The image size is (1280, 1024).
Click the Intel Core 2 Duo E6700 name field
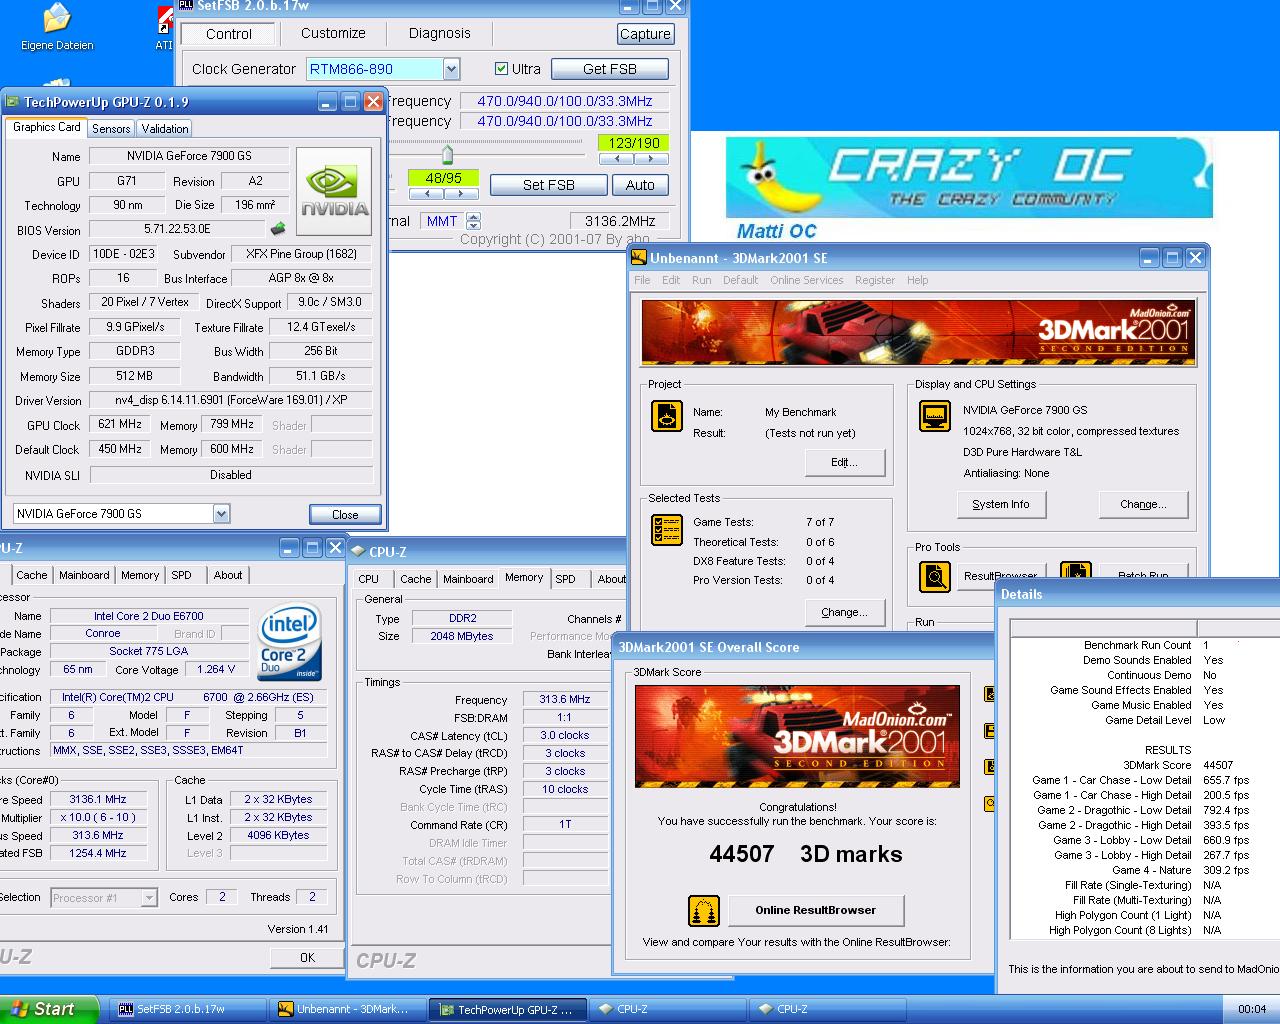pyautogui.click(x=148, y=616)
